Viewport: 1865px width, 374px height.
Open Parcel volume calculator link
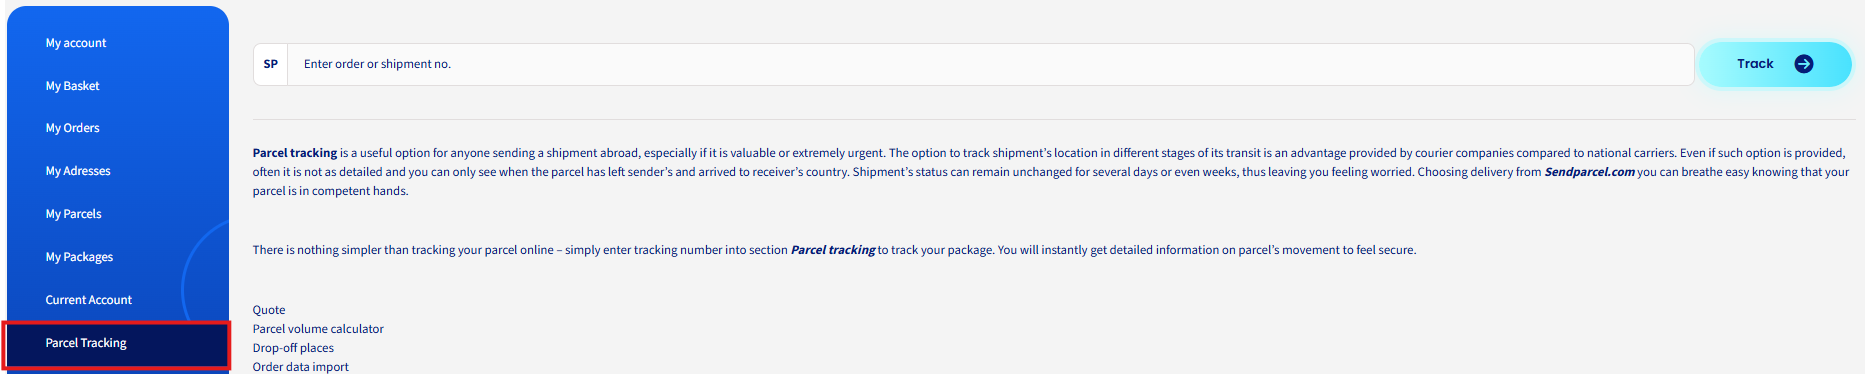tap(318, 329)
